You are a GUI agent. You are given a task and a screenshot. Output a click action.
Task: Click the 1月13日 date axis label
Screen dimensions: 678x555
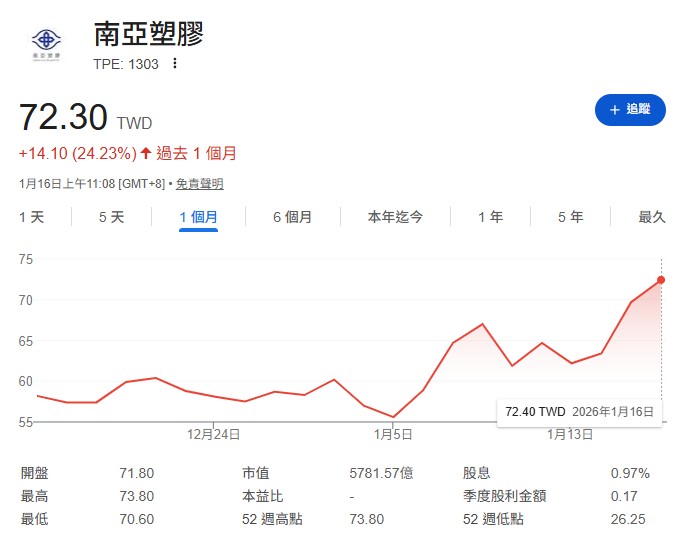click(570, 434)
